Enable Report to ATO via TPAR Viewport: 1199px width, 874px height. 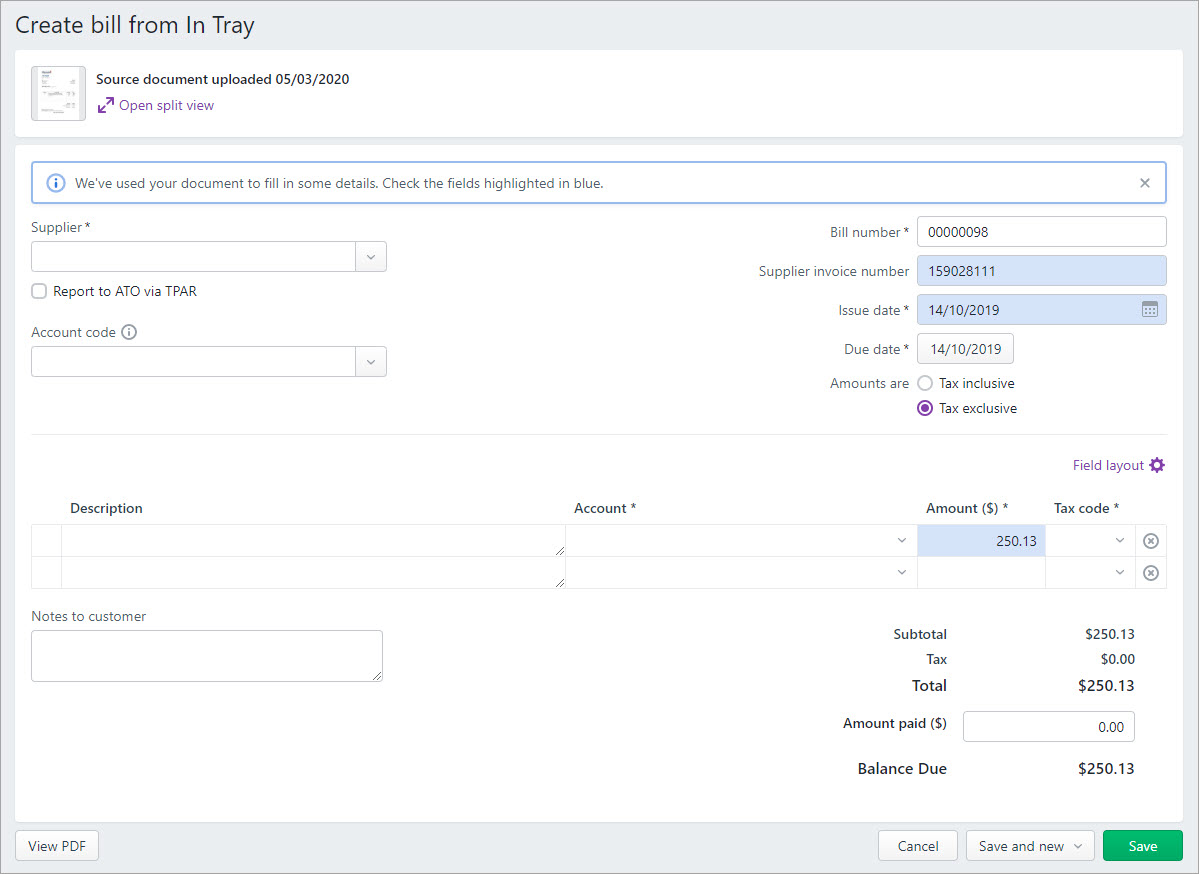point(38,291)
